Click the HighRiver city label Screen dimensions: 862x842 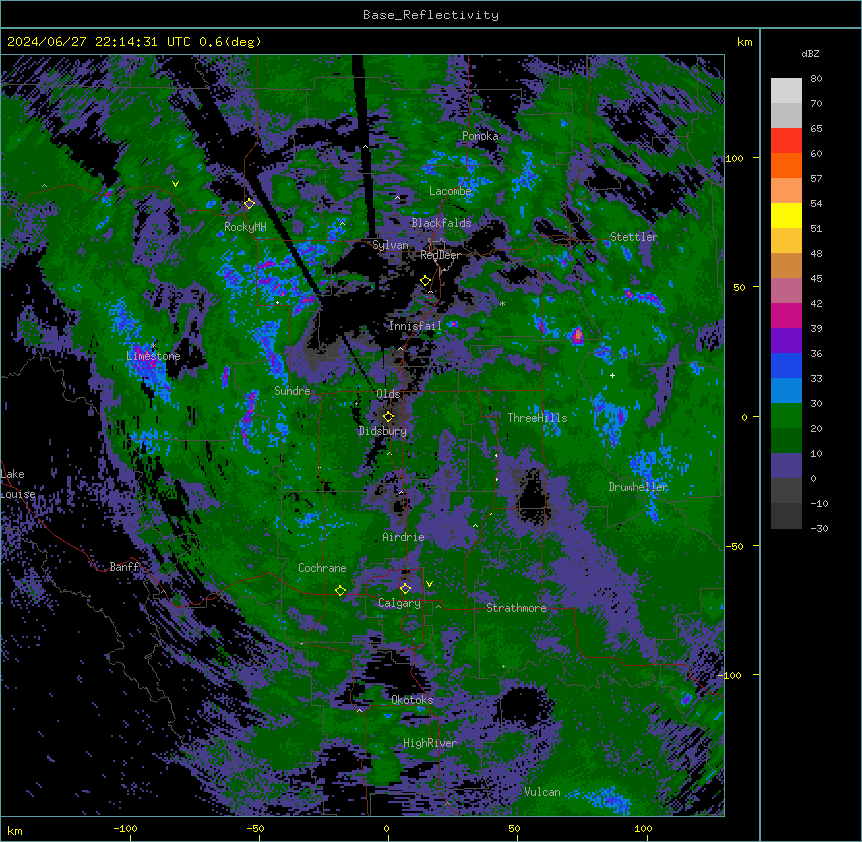[x=430, y=743]
